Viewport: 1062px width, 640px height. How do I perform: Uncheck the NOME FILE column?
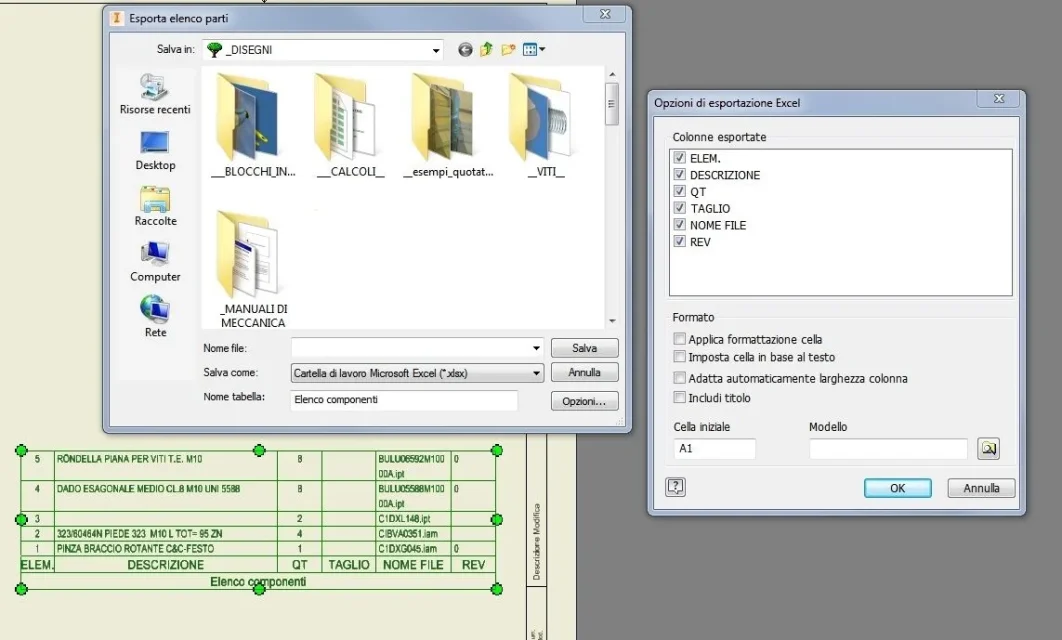point(679,225)
